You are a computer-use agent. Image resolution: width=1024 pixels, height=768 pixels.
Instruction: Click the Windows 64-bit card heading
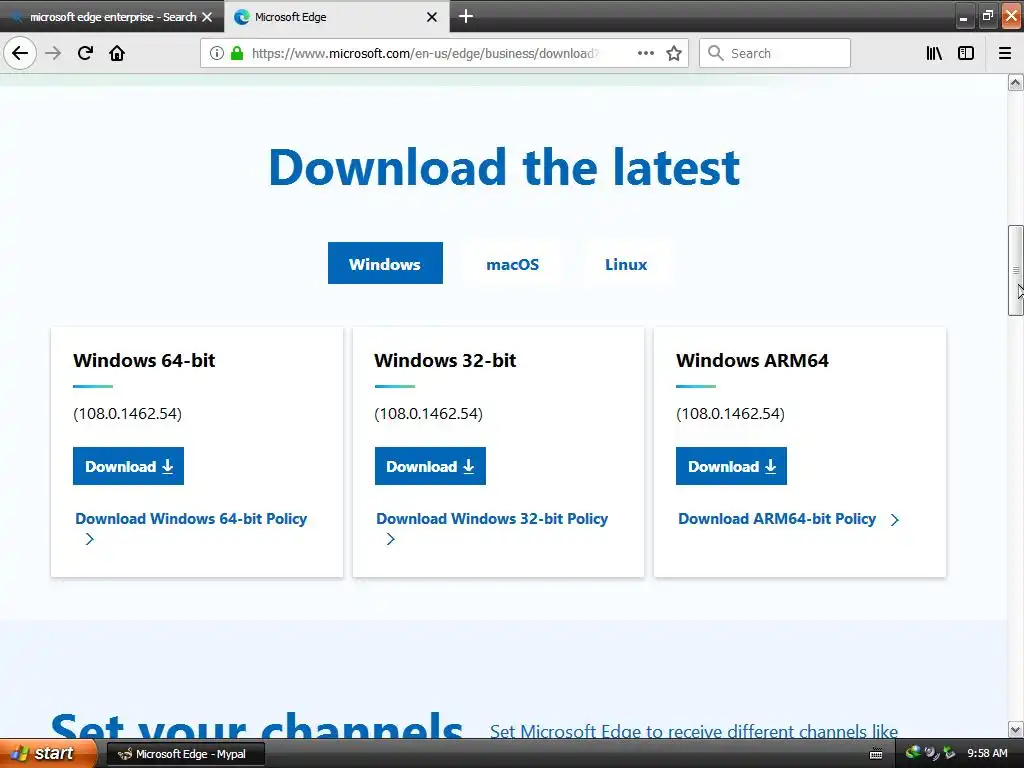click(144, 360)
